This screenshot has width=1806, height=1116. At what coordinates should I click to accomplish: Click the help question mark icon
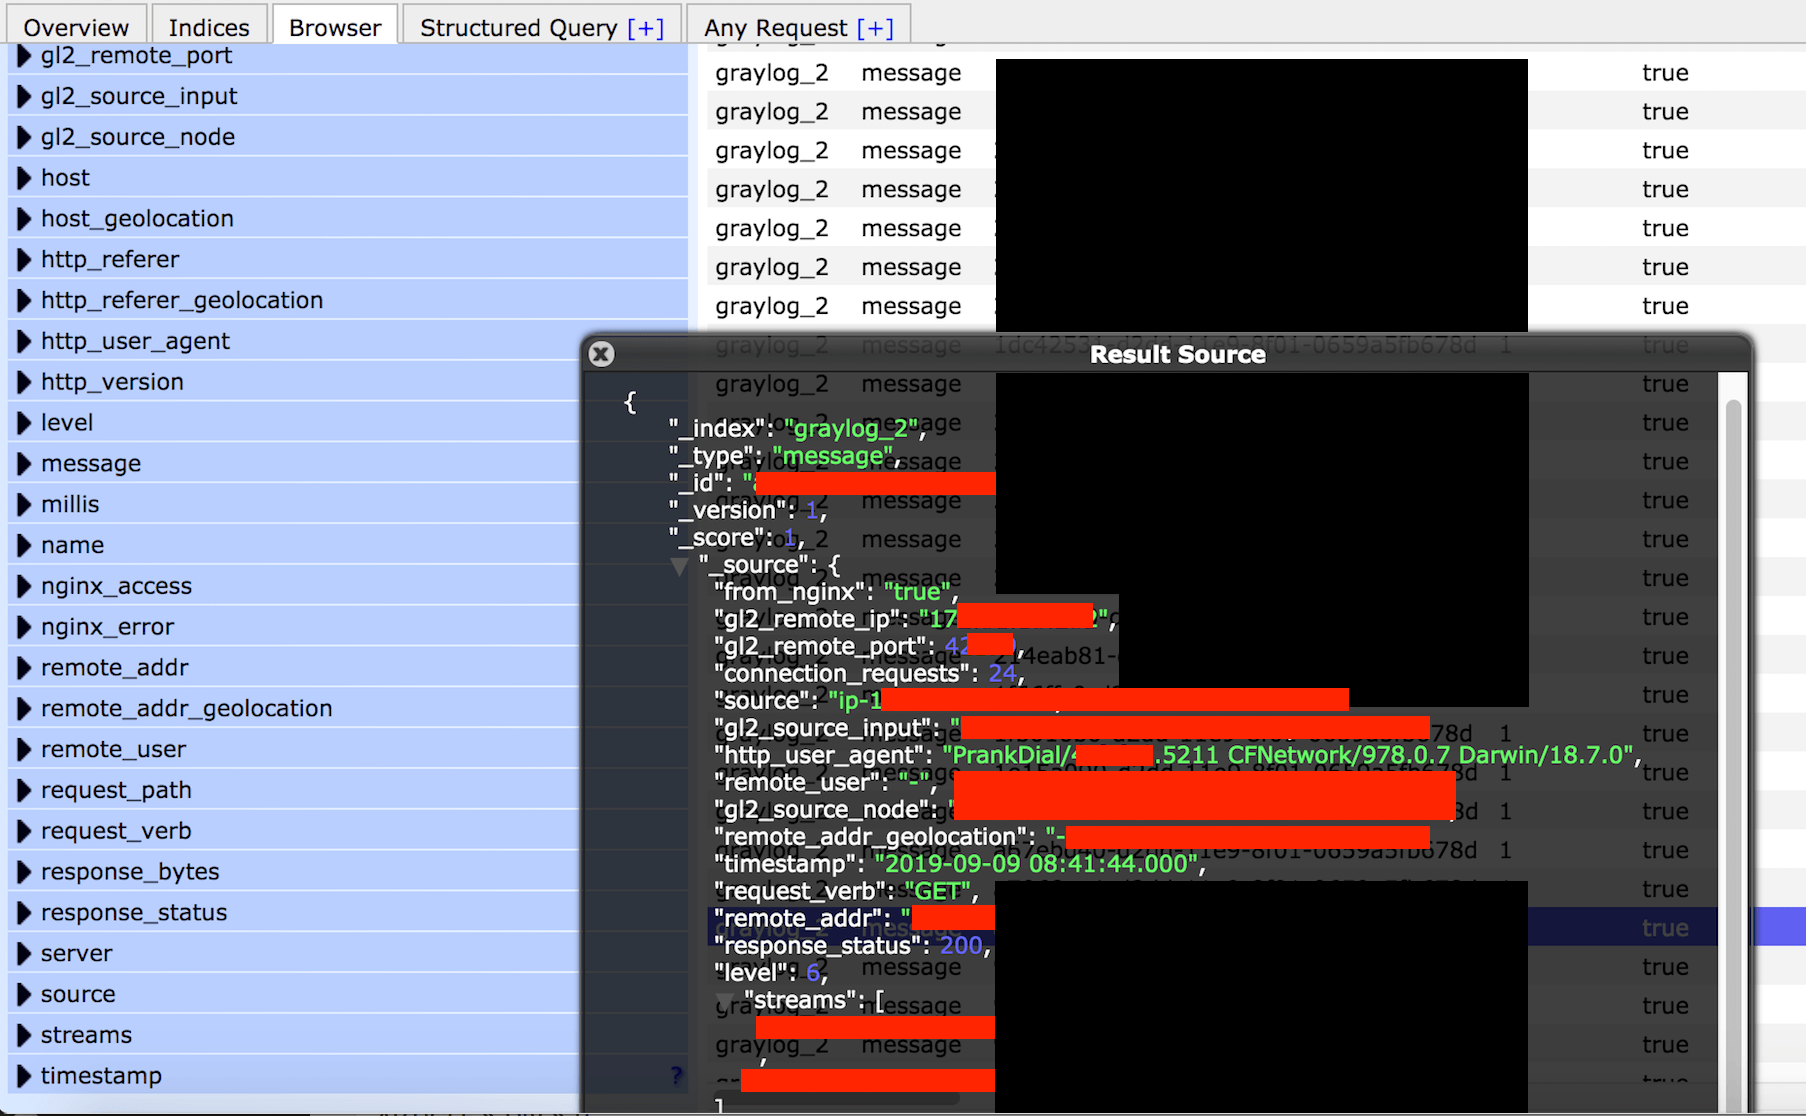point(677,1075)
